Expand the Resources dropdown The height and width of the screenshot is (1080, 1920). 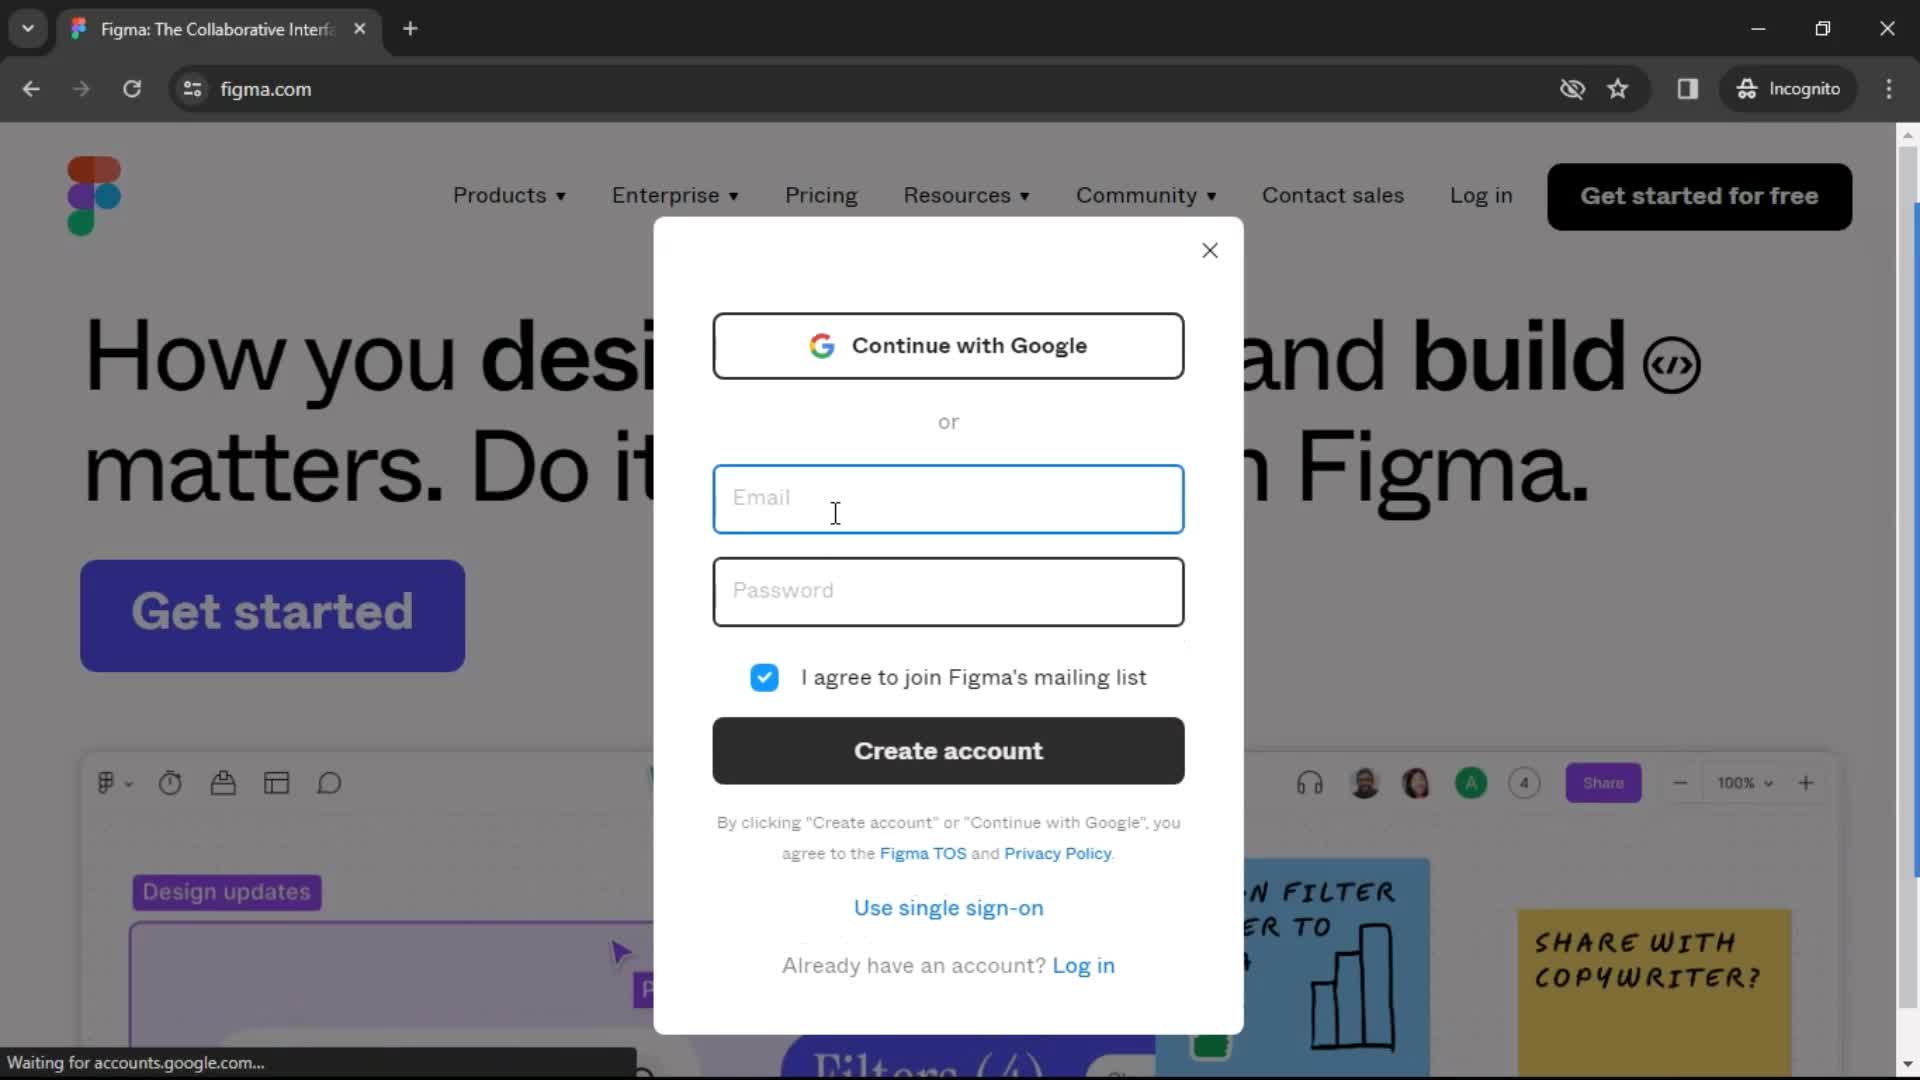pos(966,196)
